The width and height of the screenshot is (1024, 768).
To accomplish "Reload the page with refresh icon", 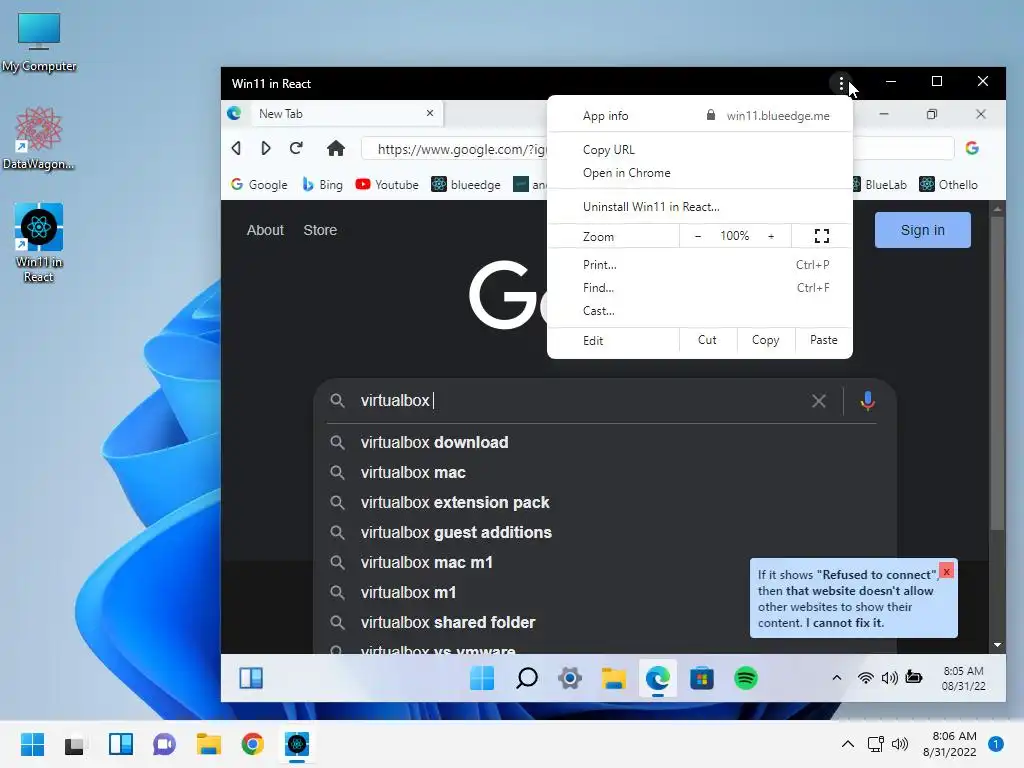I will 296,148.
